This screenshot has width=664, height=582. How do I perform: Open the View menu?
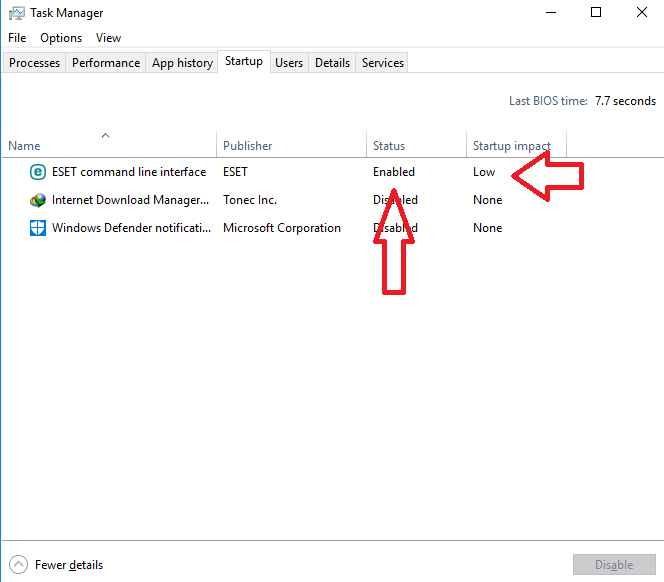108,38
